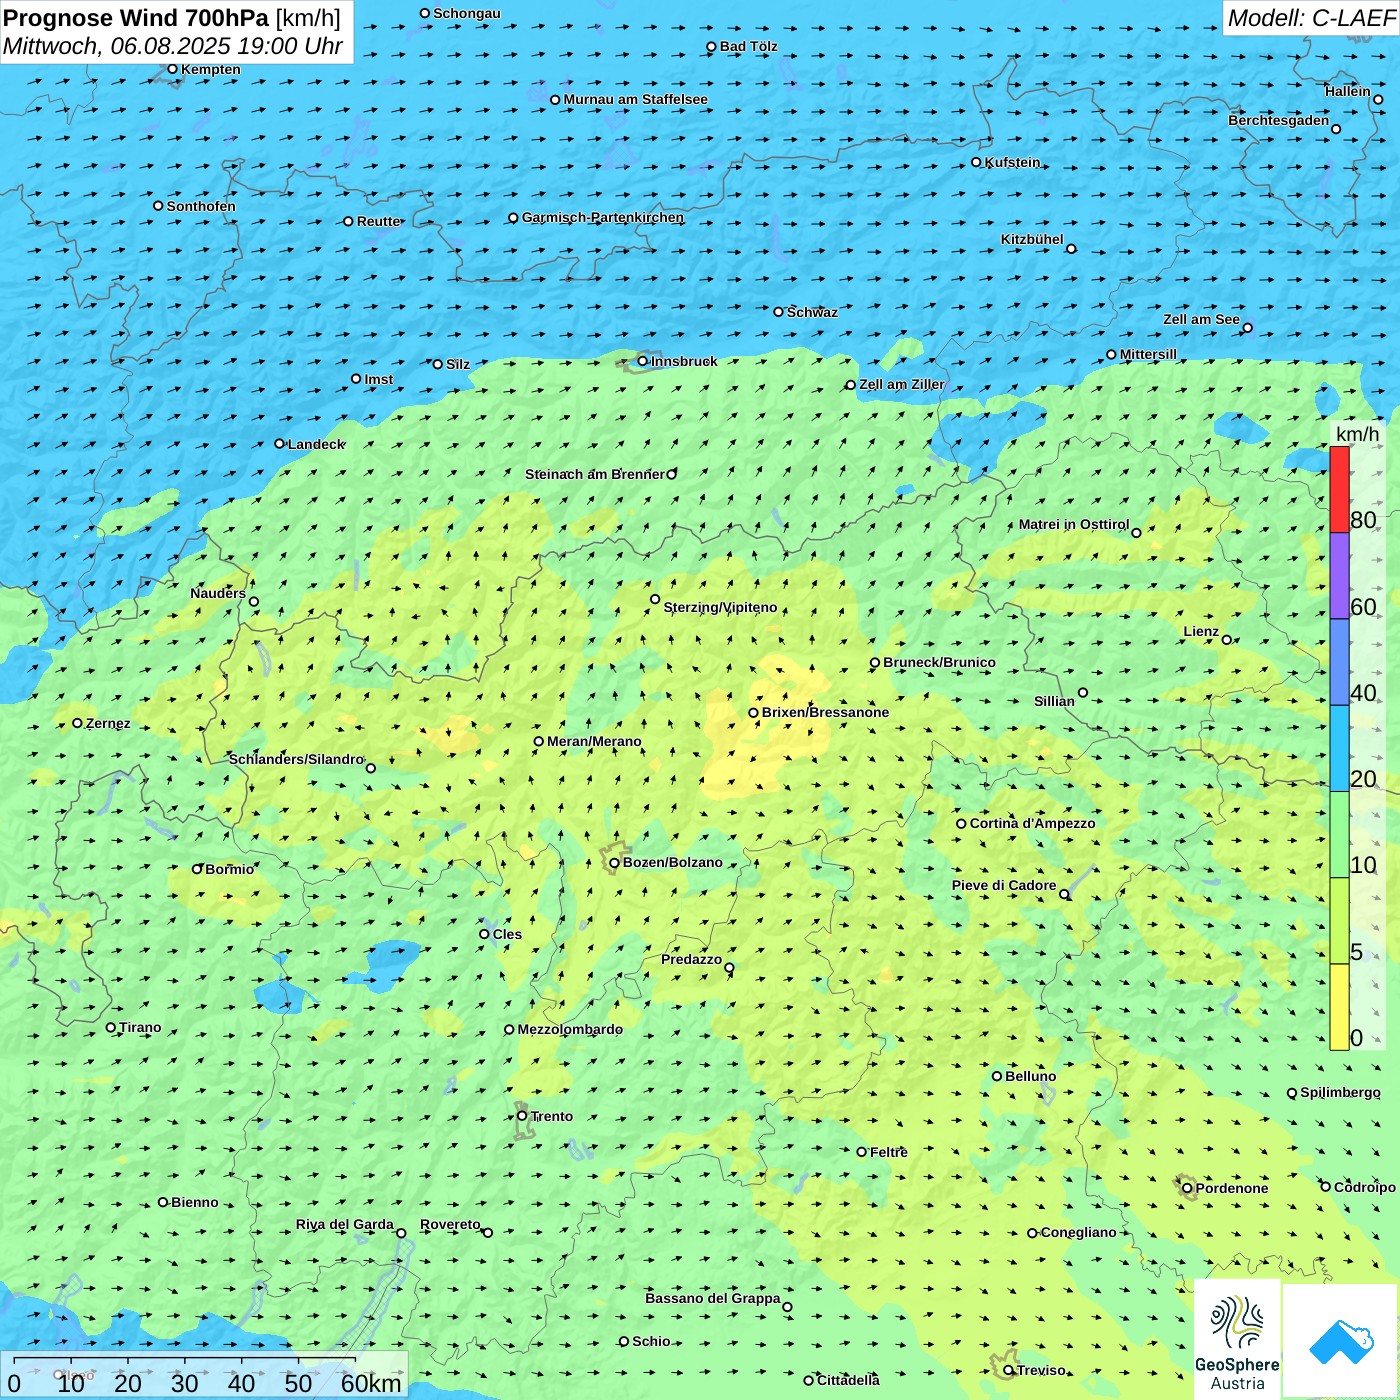The image size is (1400, 1400).
Task: Click the 'Prognose Wind 700hPa' title
Action: [x=136, y=18]
